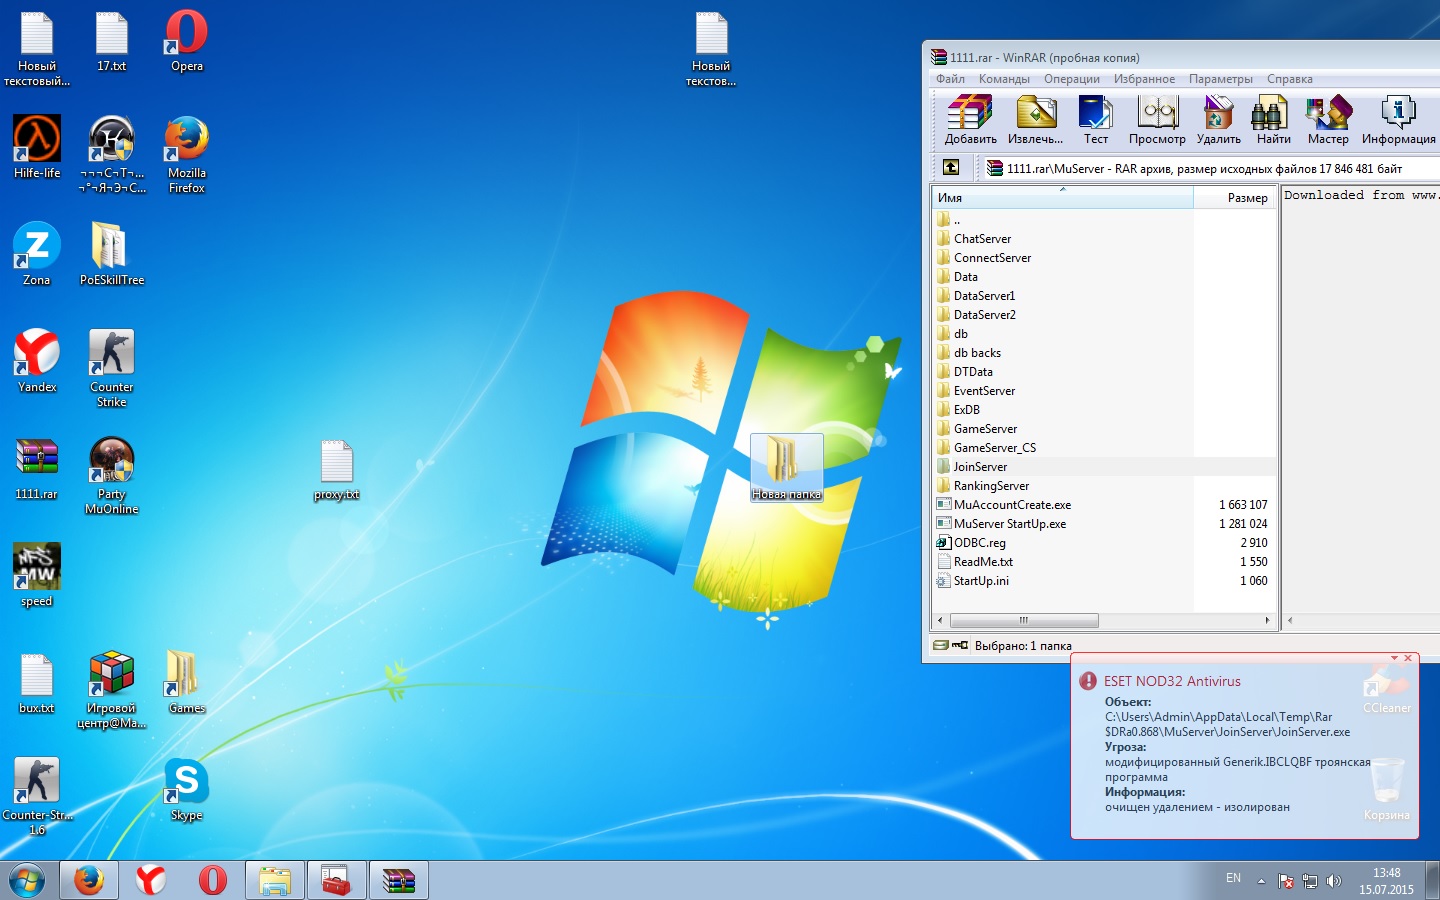Go up one folder level in WinRAR

coord(951,167)
